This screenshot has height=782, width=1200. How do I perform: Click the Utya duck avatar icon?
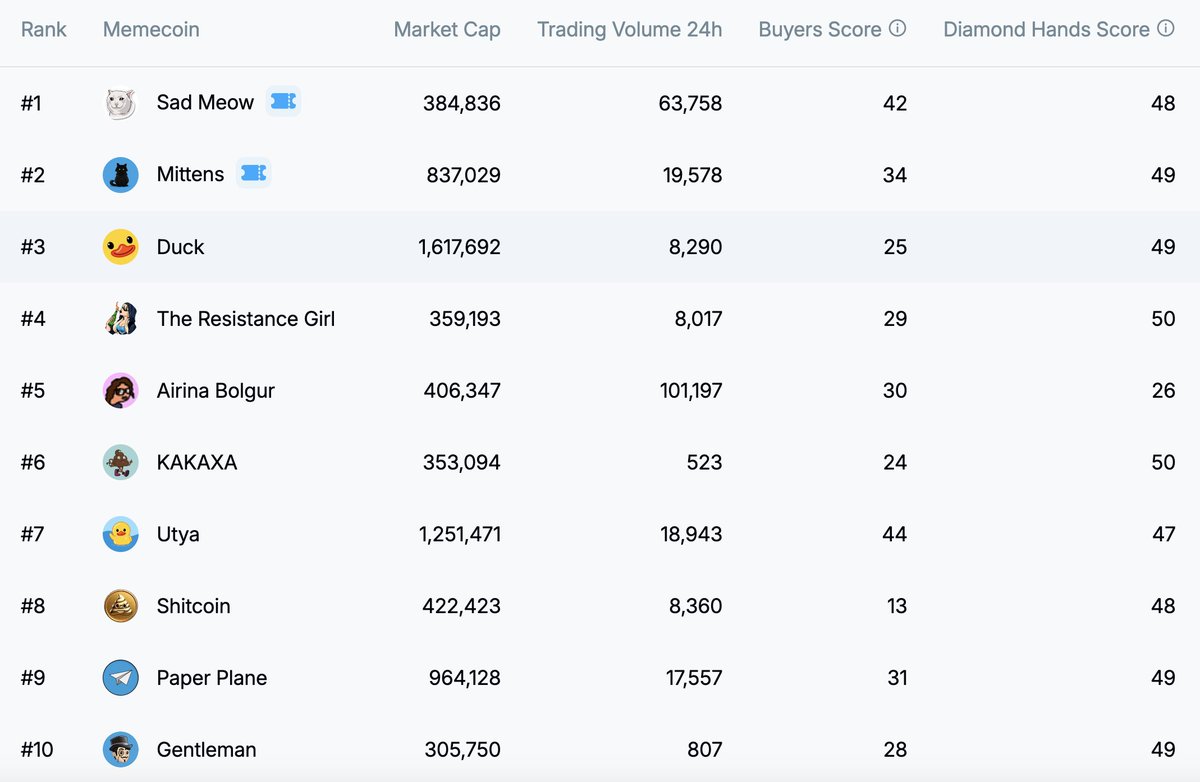120,535
